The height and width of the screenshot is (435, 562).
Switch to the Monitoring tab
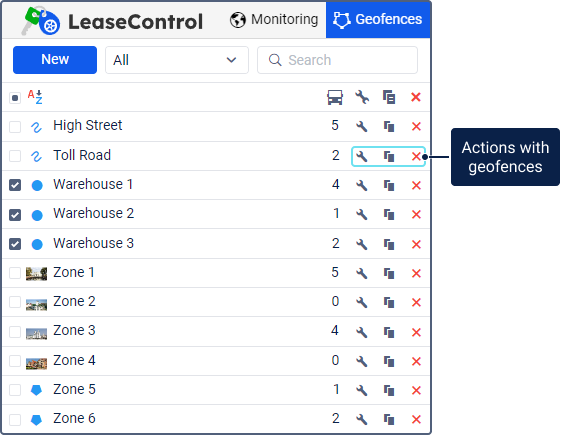[x=274, y=20]
